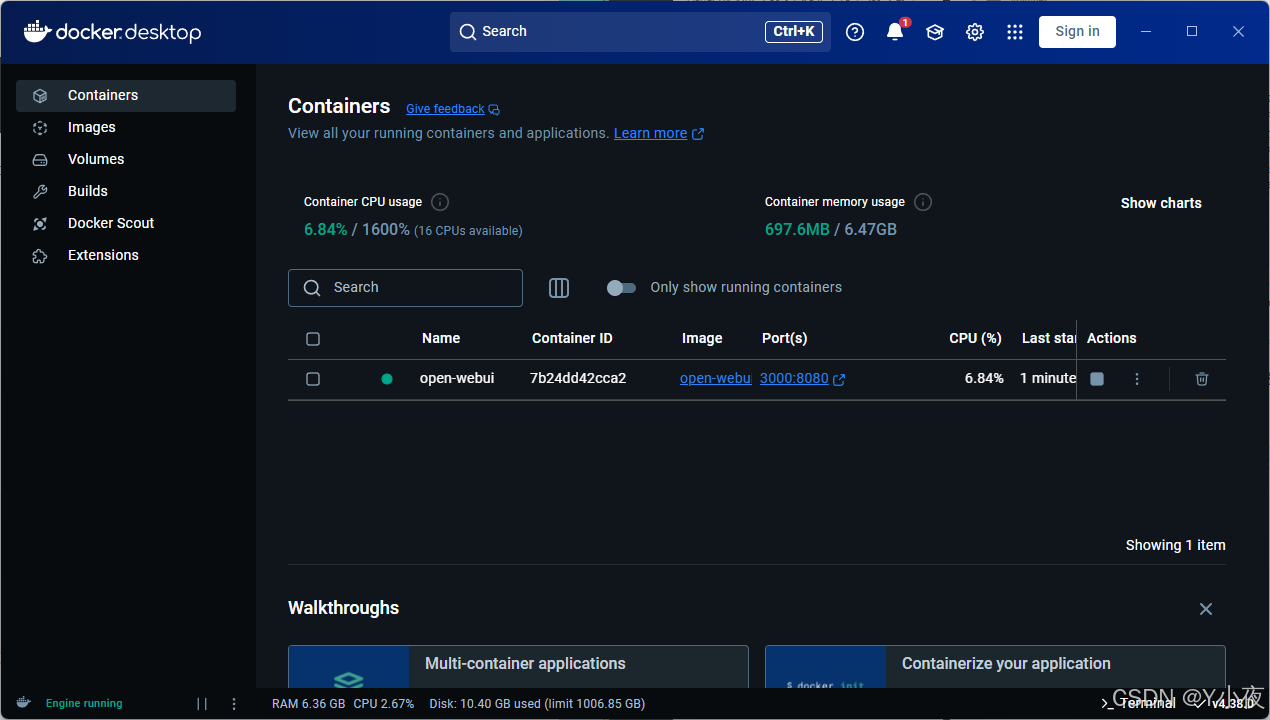Click the Engine running status text
1270x720 pixels.
(x=84, y=704)
